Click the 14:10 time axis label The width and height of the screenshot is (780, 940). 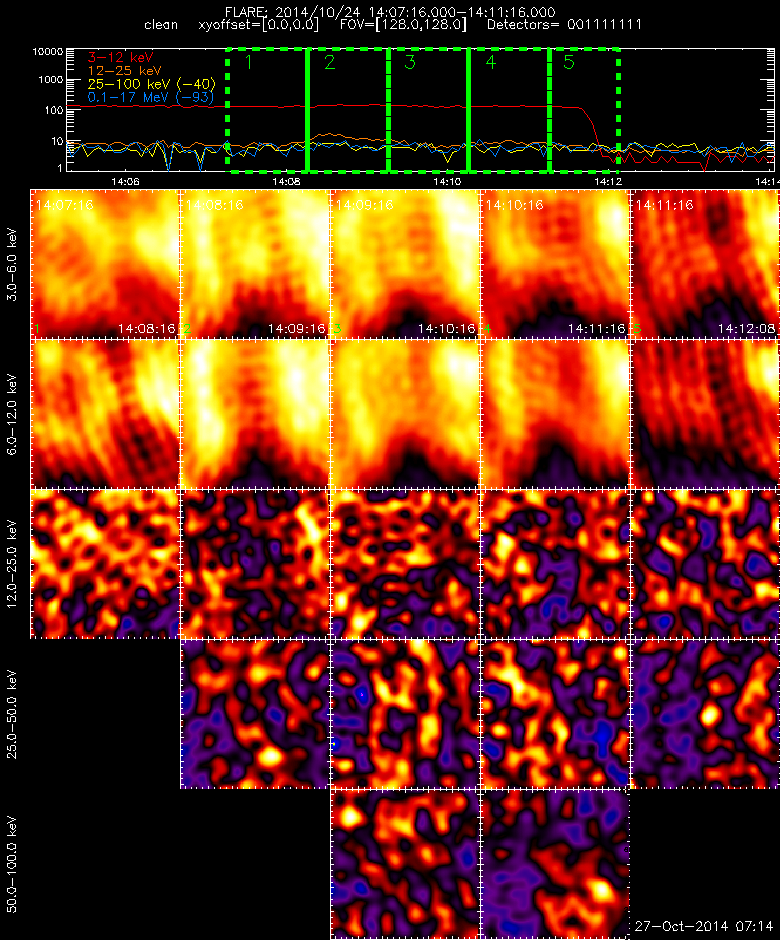click(447, 181)
